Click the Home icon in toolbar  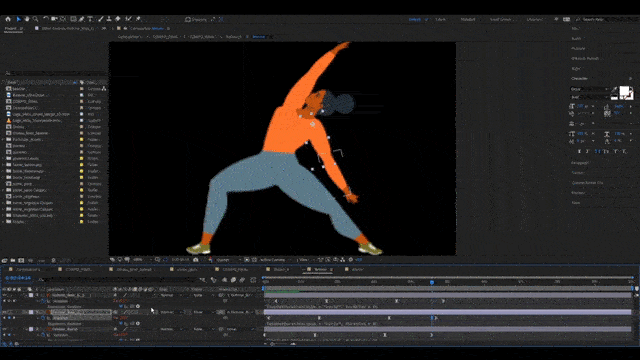[8, 19]
